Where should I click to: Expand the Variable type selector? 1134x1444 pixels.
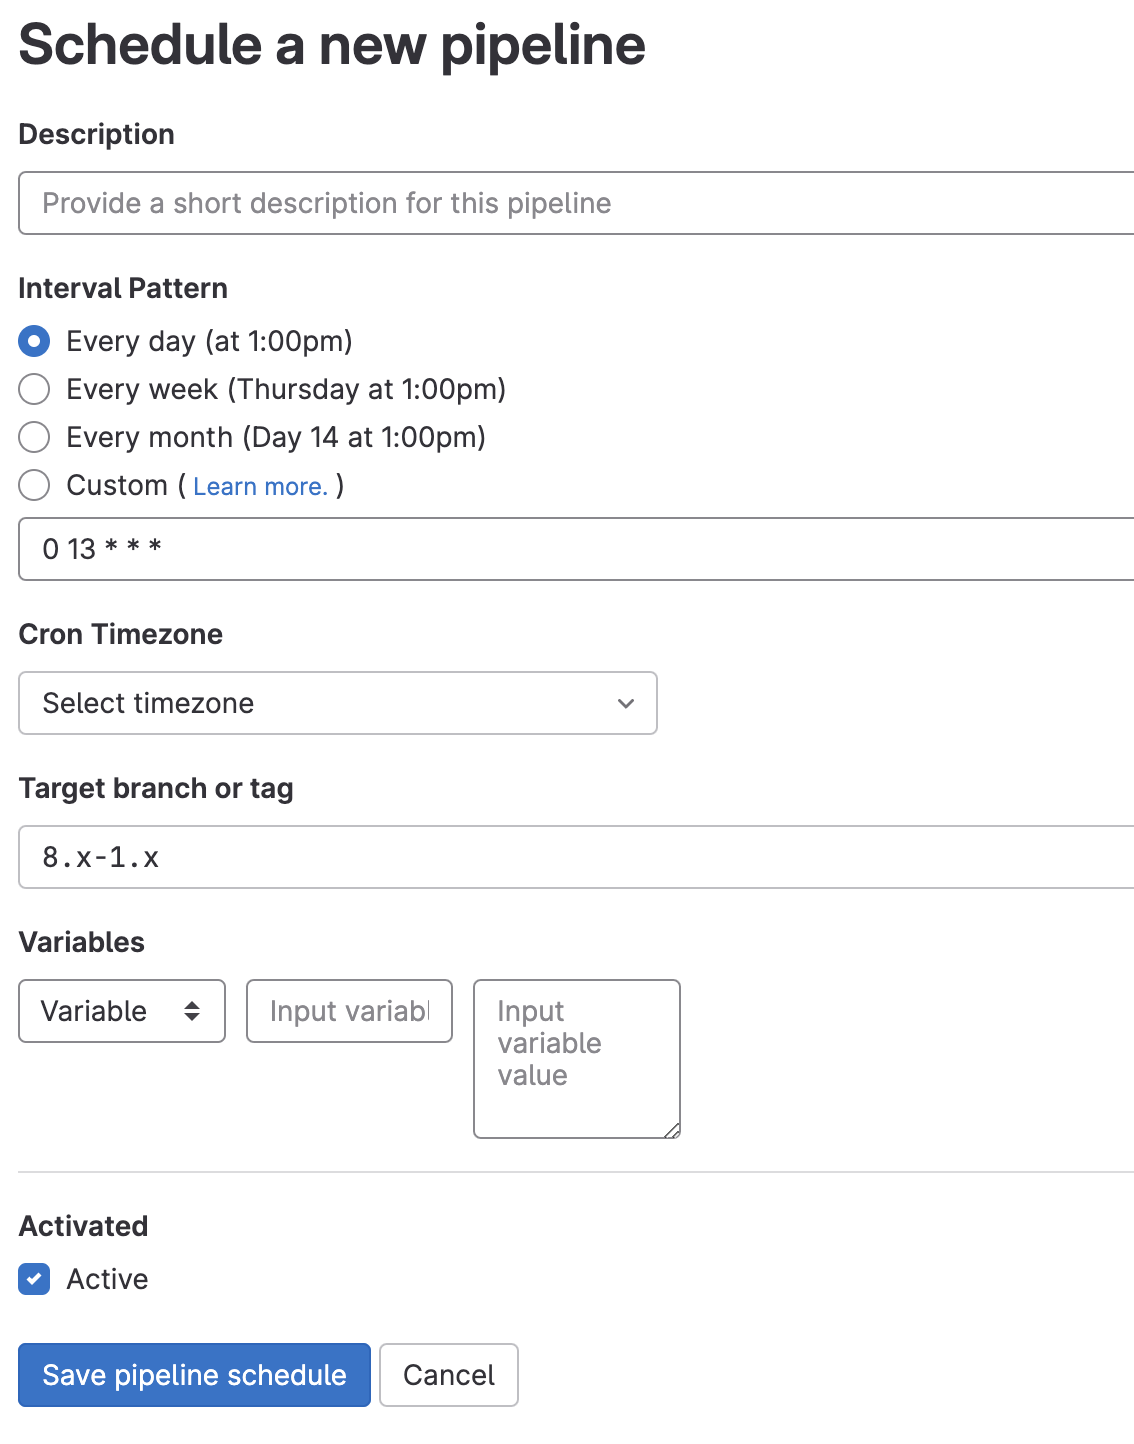tap(121, 1011)
